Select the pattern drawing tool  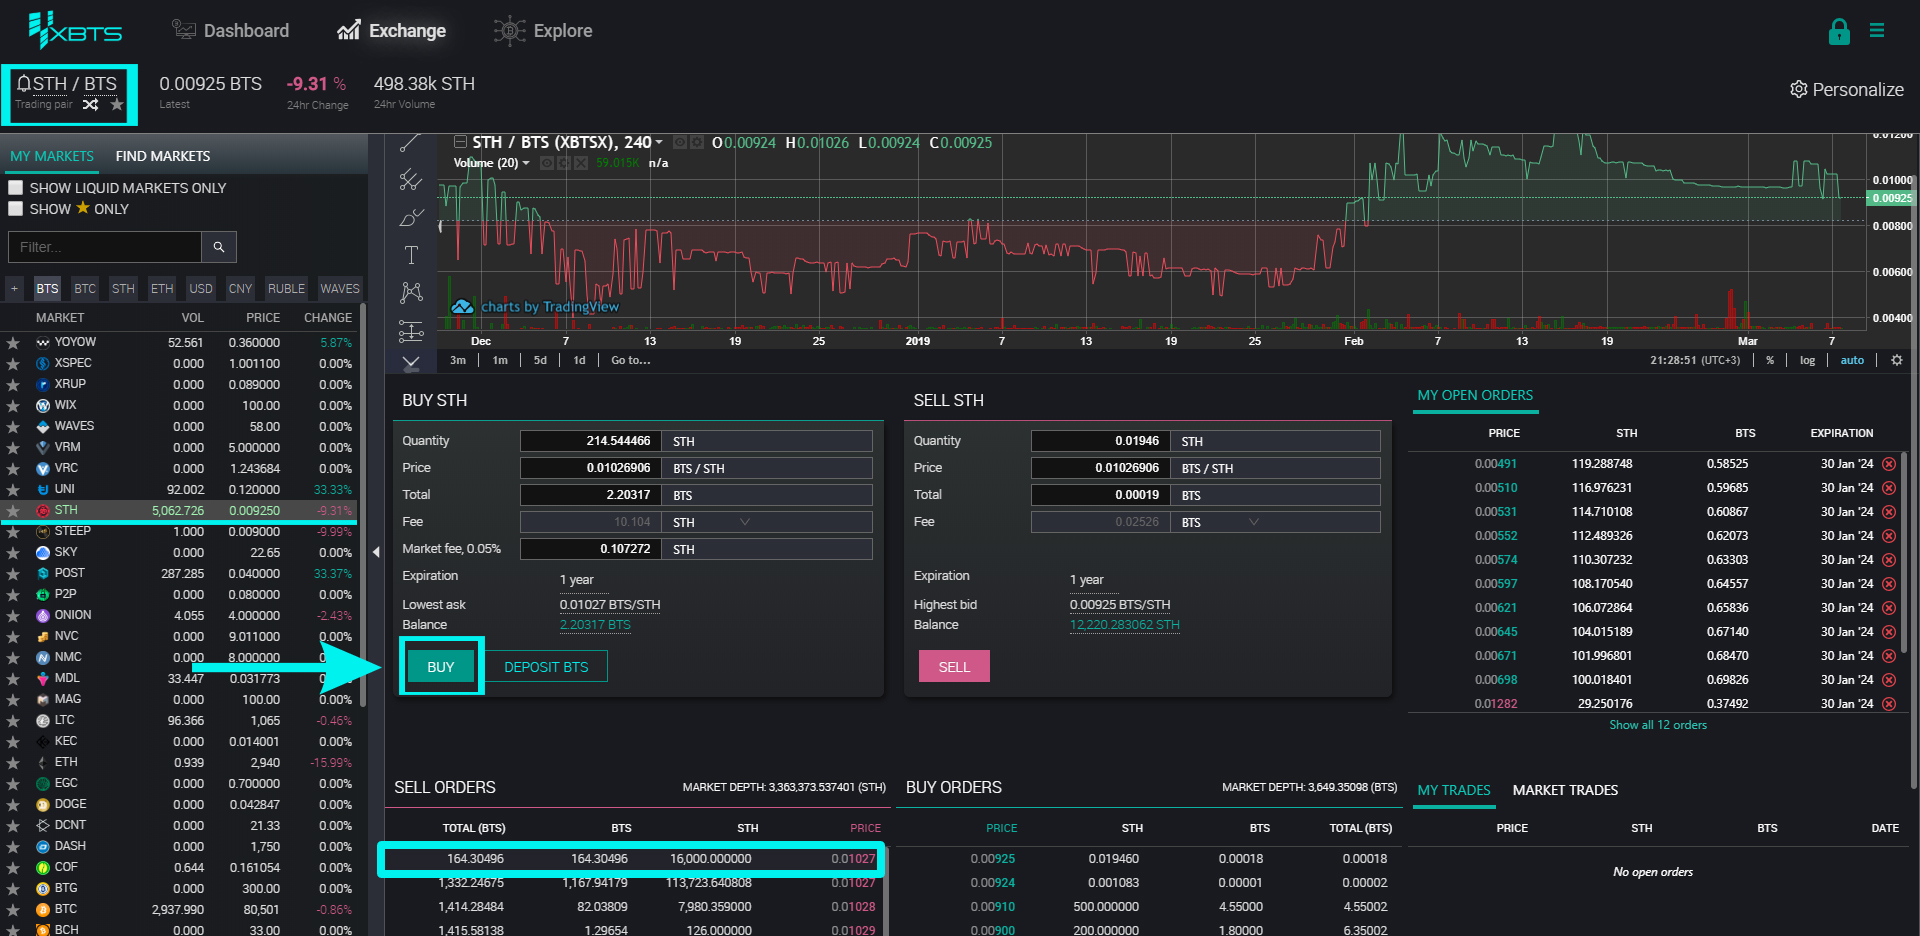[410, 292]
